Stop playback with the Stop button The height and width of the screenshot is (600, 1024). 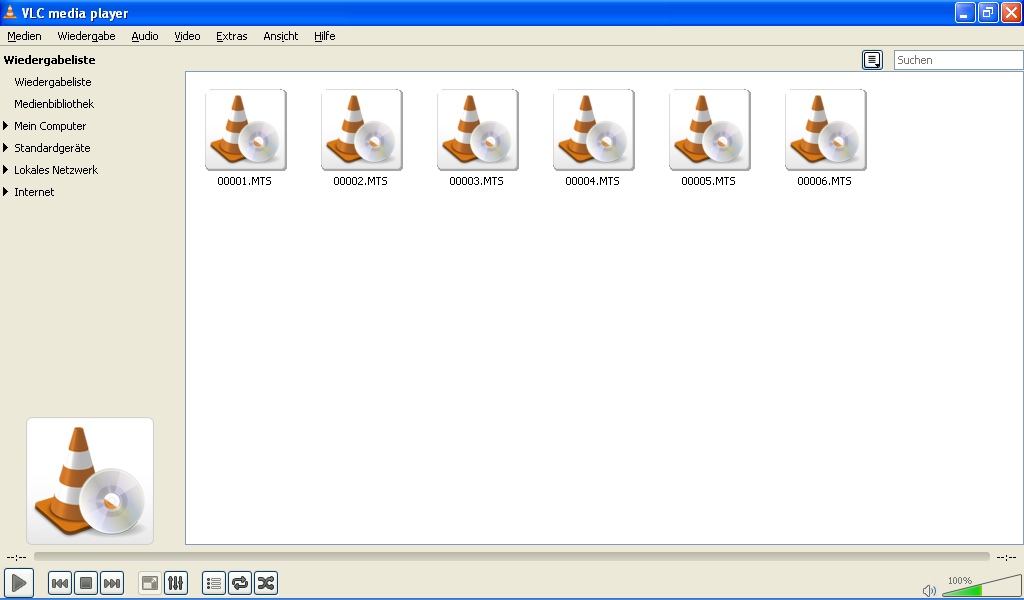(x=86, y=583)
